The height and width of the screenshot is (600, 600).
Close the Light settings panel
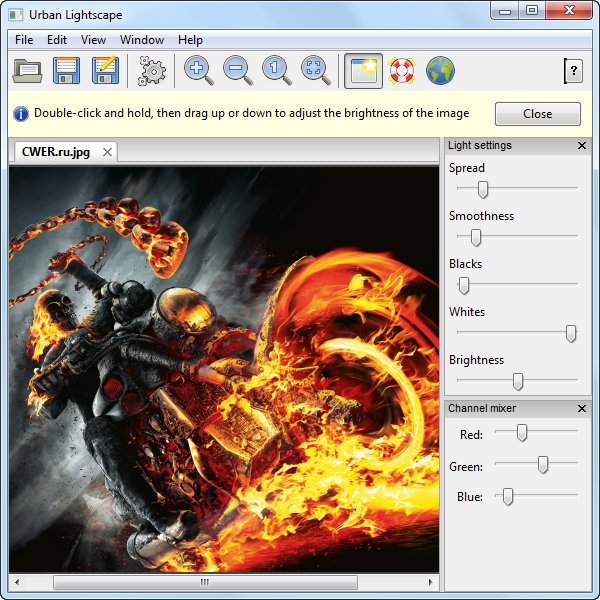582,146
